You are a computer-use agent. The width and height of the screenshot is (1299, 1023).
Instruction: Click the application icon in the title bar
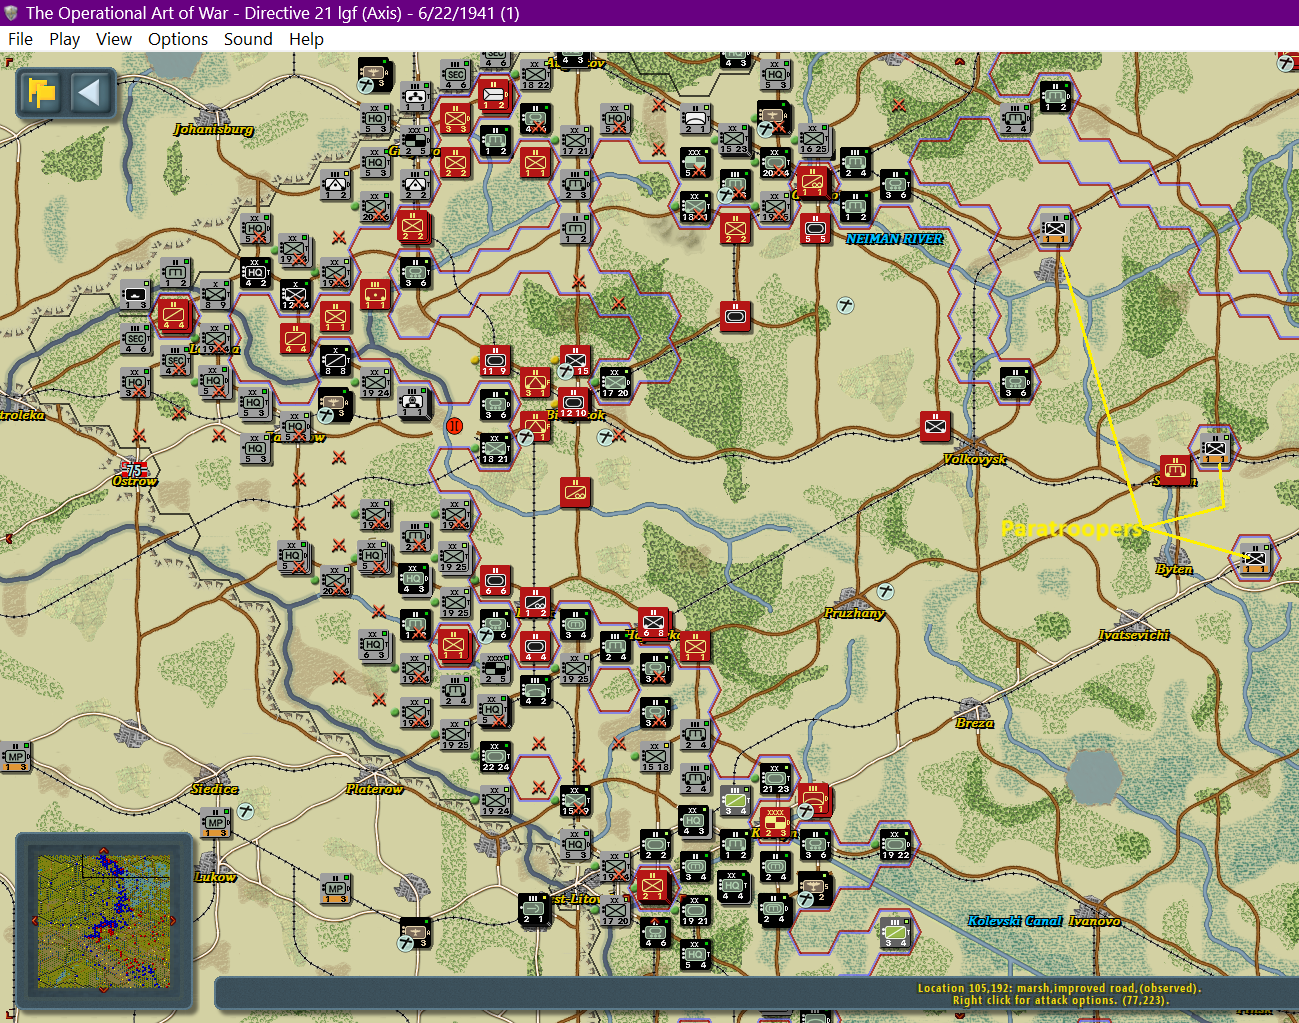tap(11, 13)
